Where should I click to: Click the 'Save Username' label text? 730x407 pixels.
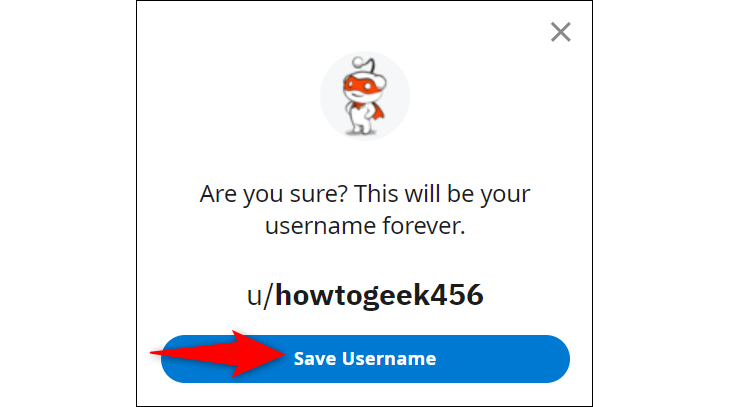coord(365,359)
